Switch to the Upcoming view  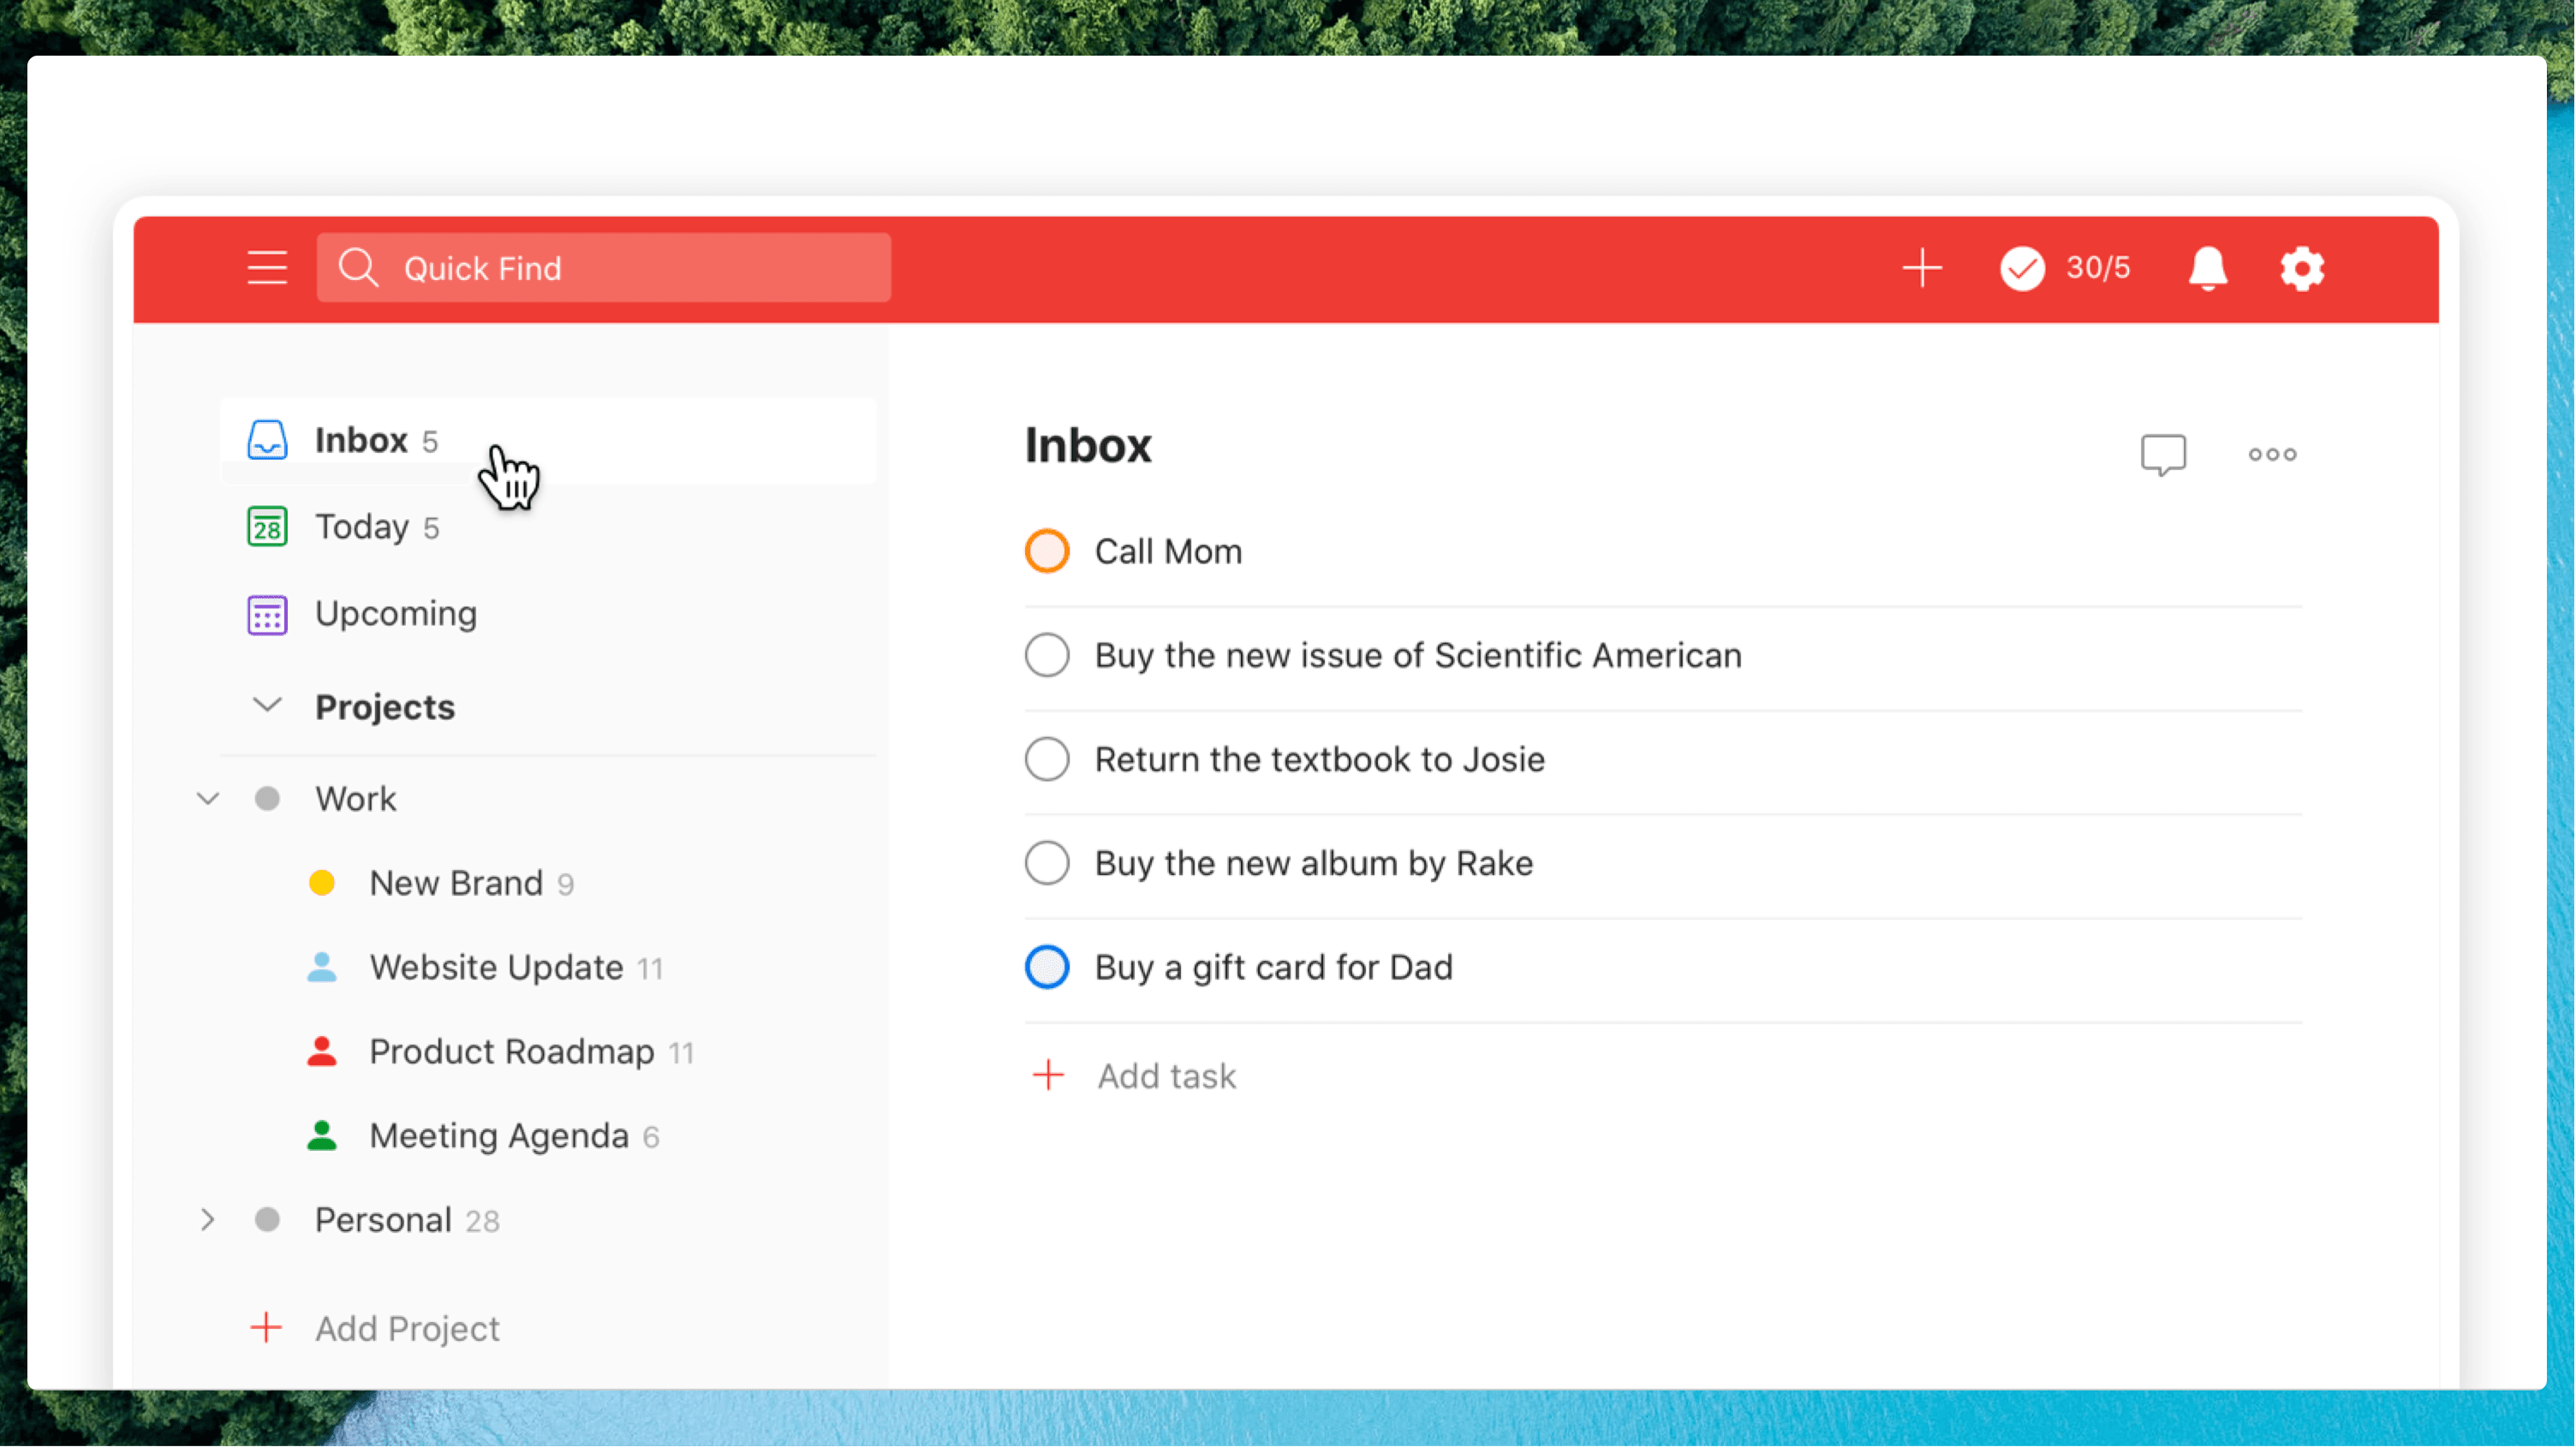click(395, 613)
